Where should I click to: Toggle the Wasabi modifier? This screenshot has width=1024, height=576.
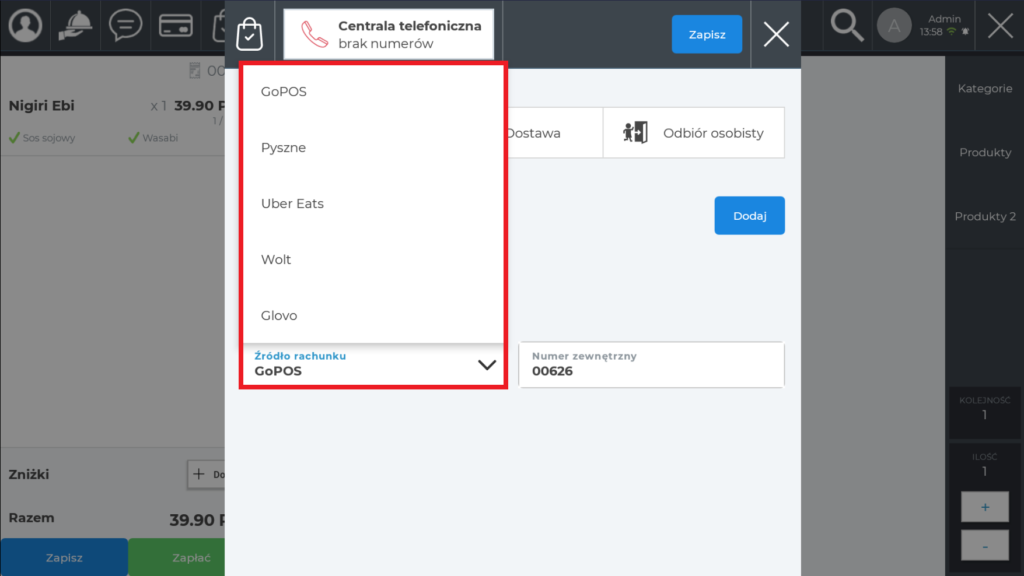[153, 138]
